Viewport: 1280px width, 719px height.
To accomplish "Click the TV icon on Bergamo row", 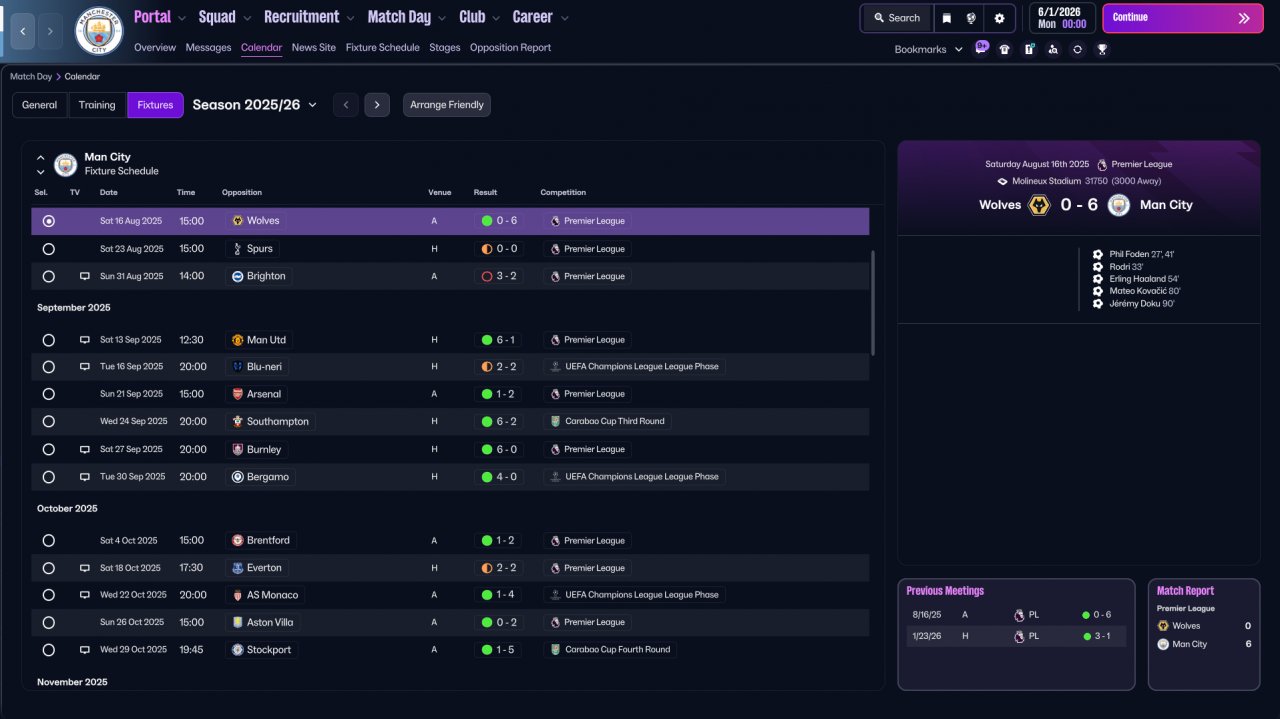I will (x=85, y=477).
